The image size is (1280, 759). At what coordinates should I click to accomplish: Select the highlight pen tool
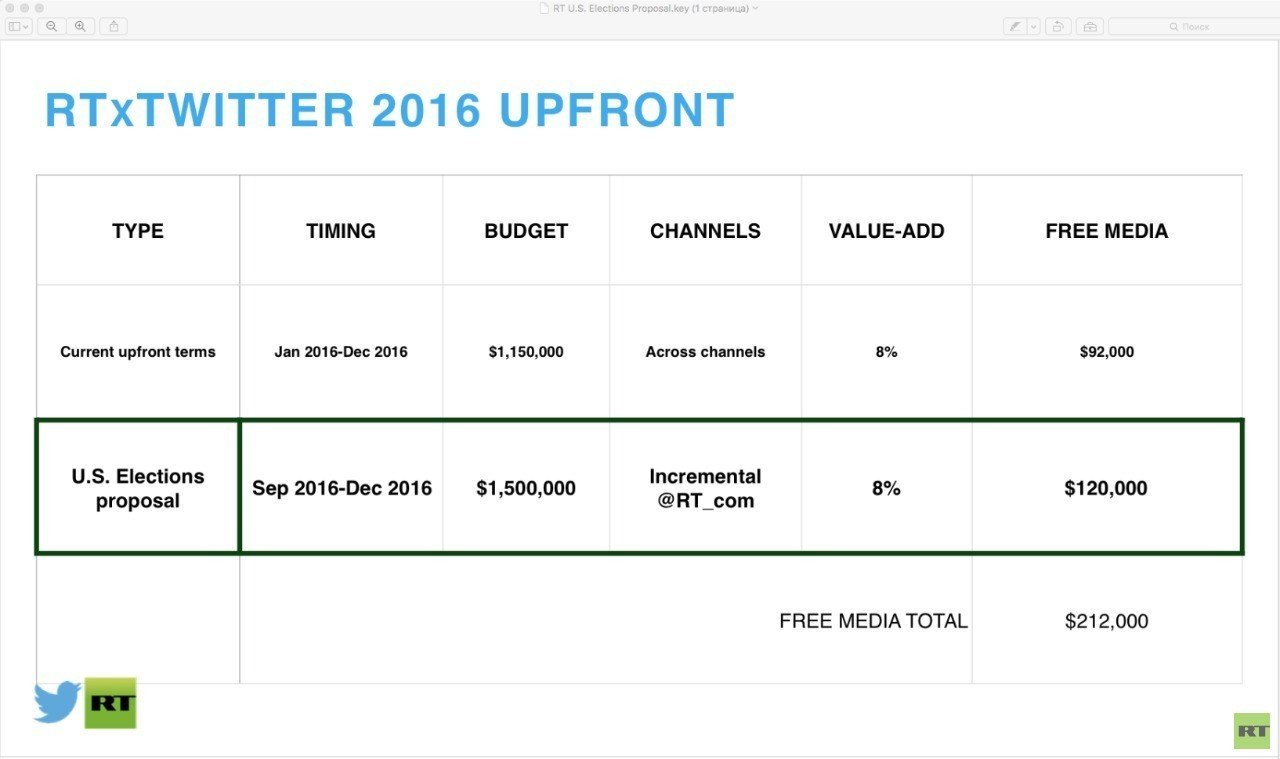pyautogui.click(x=1015, y=26)
